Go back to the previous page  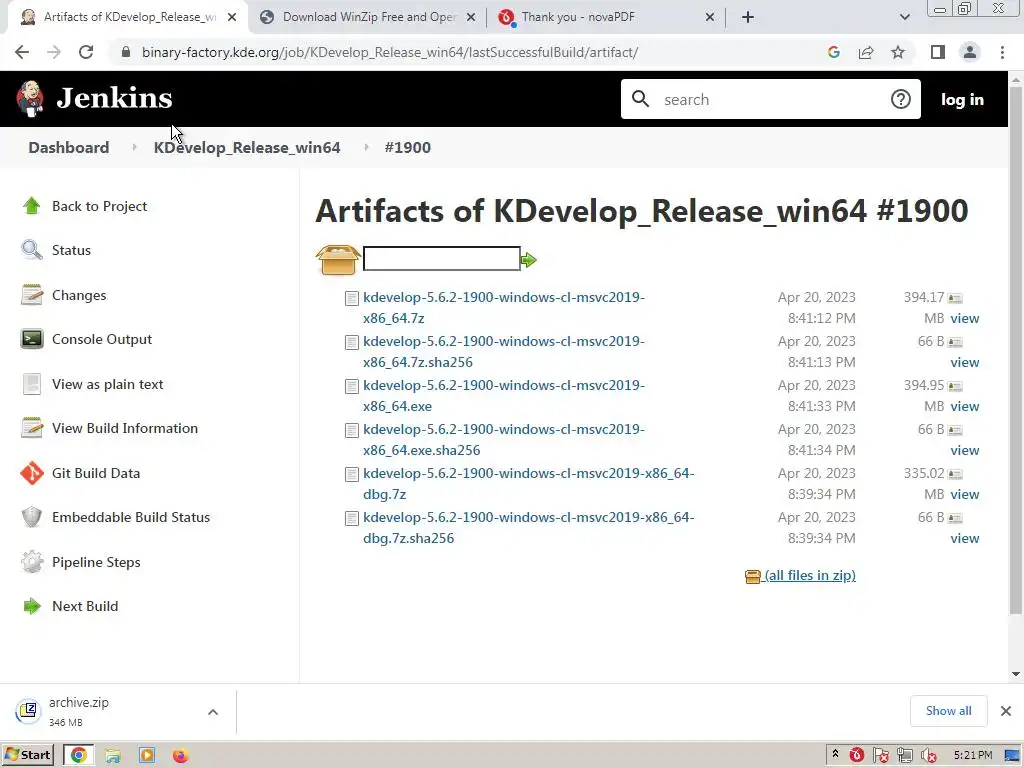[x=22, y=52]
